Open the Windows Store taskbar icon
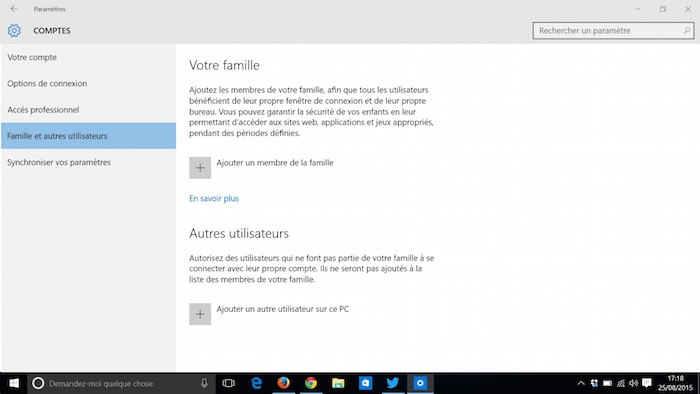700x394 pixels. click(366, 383)
